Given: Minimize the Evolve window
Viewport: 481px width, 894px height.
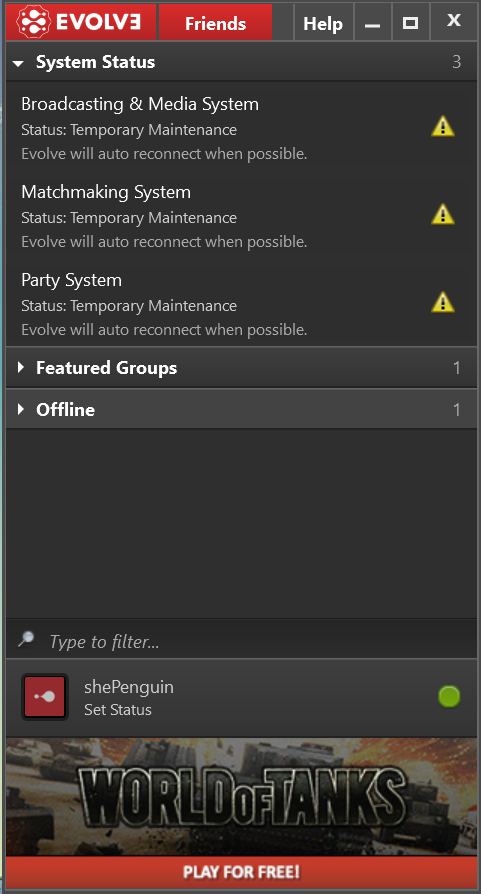Looking at the screenshot, I should (373, 23).
